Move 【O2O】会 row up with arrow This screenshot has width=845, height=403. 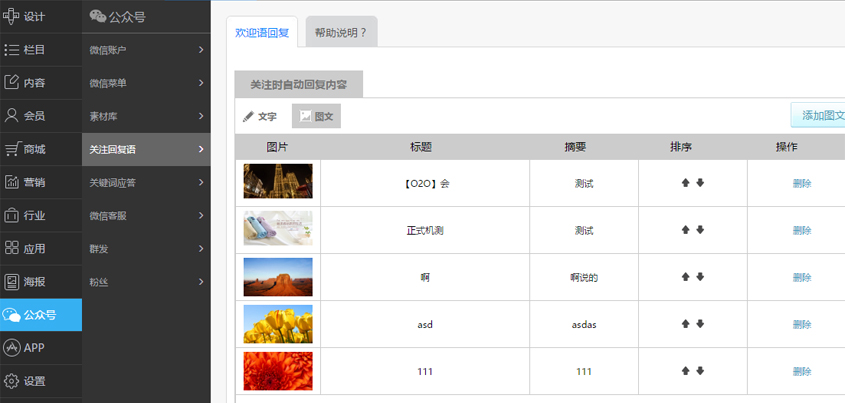tap(686, 183)
